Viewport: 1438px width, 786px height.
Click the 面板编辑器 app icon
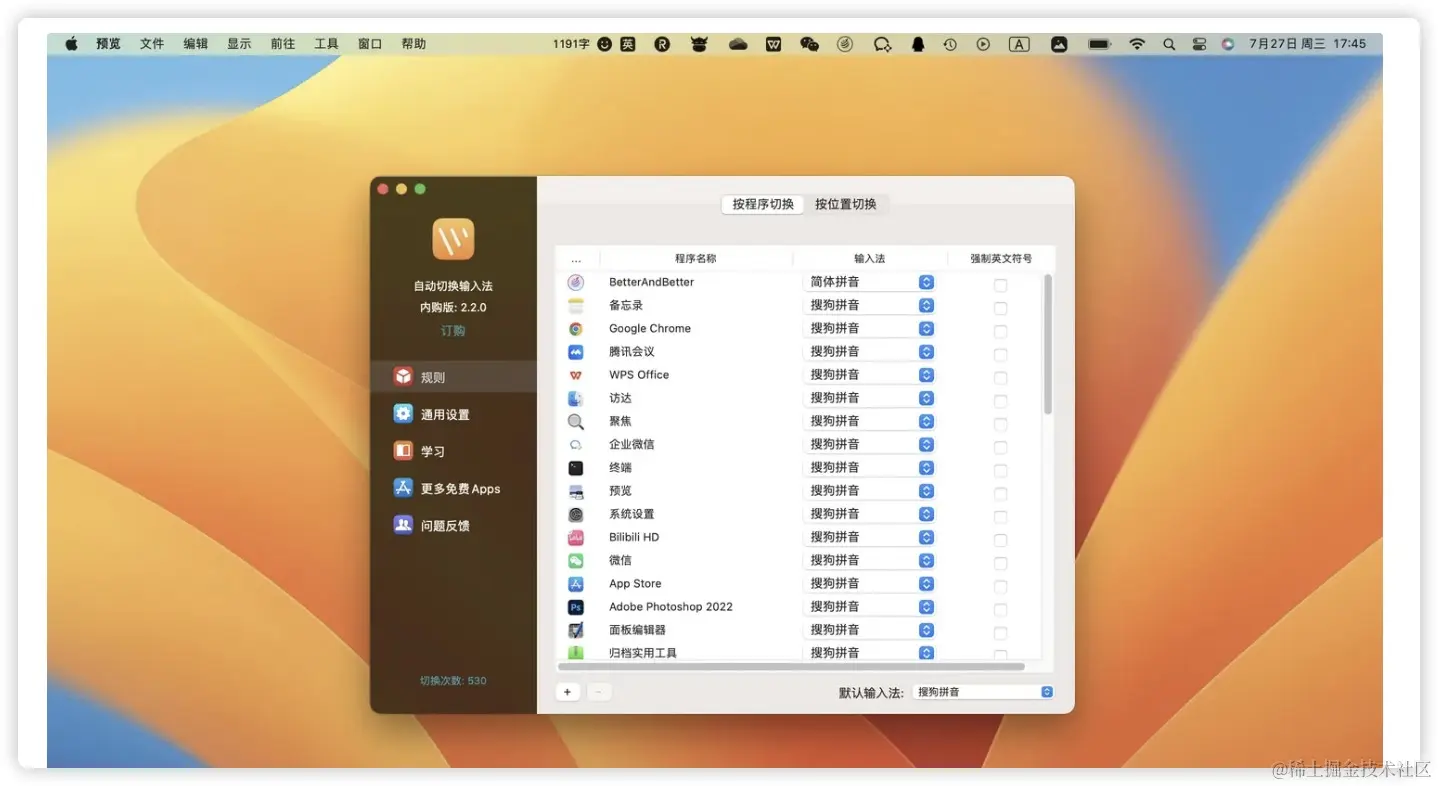[x=575, y=630]
